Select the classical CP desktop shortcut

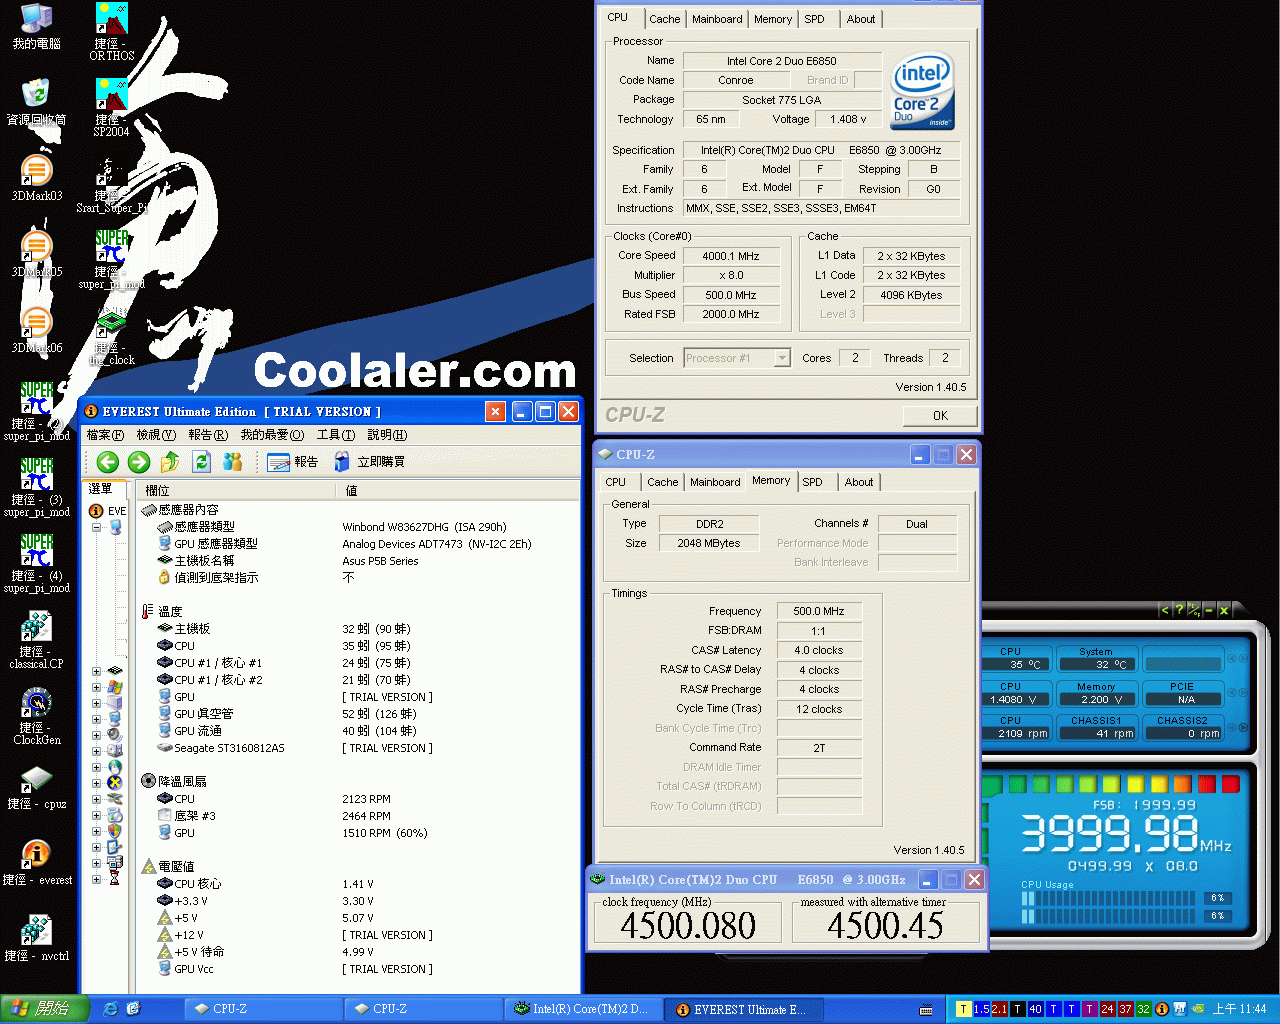(x=36, y=640)
